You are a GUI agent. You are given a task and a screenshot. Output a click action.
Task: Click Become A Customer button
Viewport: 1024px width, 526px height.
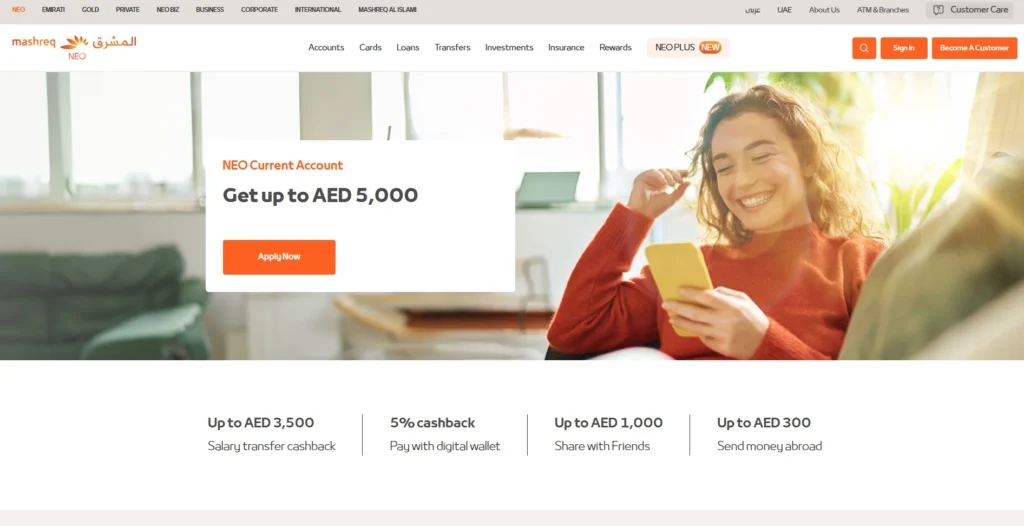(x=974, y=48)
